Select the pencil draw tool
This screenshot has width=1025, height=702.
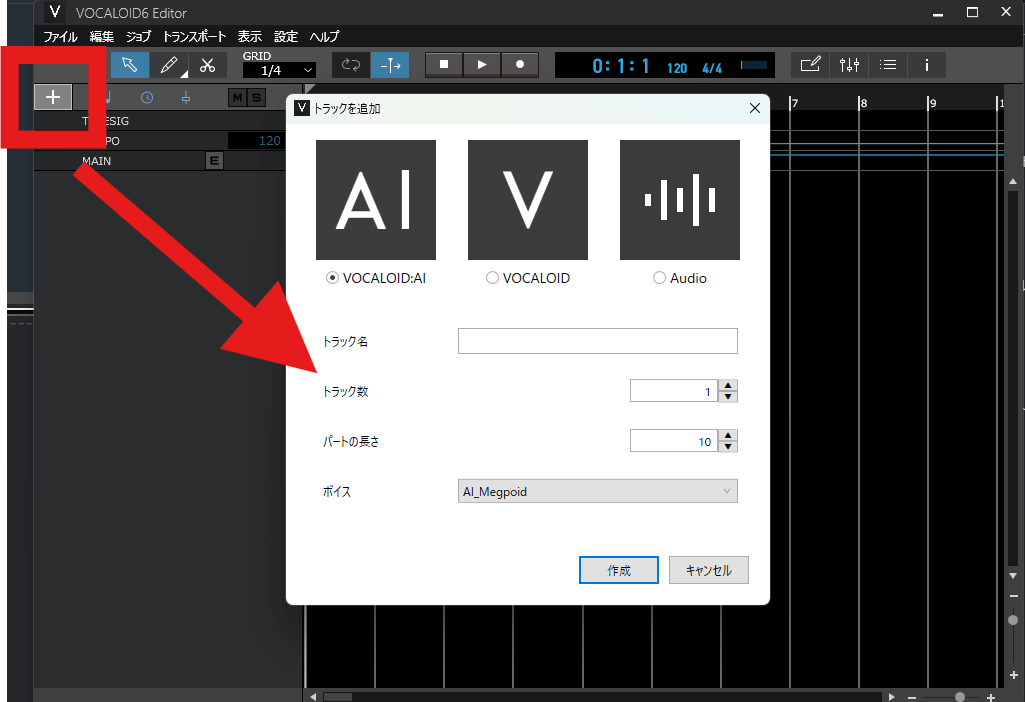tap(168, 65)
